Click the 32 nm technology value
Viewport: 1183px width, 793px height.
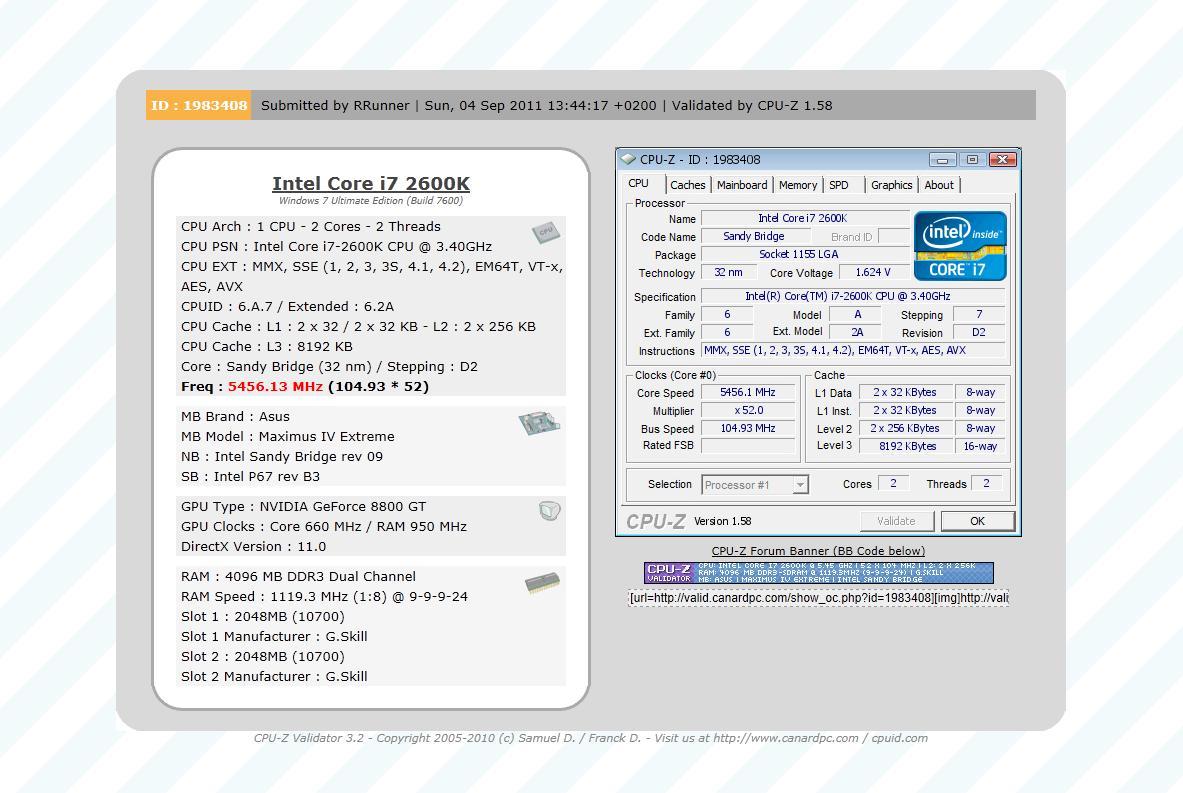pos(728,272)
